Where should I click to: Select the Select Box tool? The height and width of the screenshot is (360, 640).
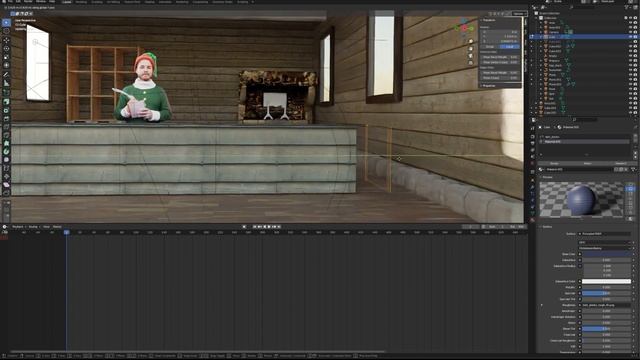6,23
